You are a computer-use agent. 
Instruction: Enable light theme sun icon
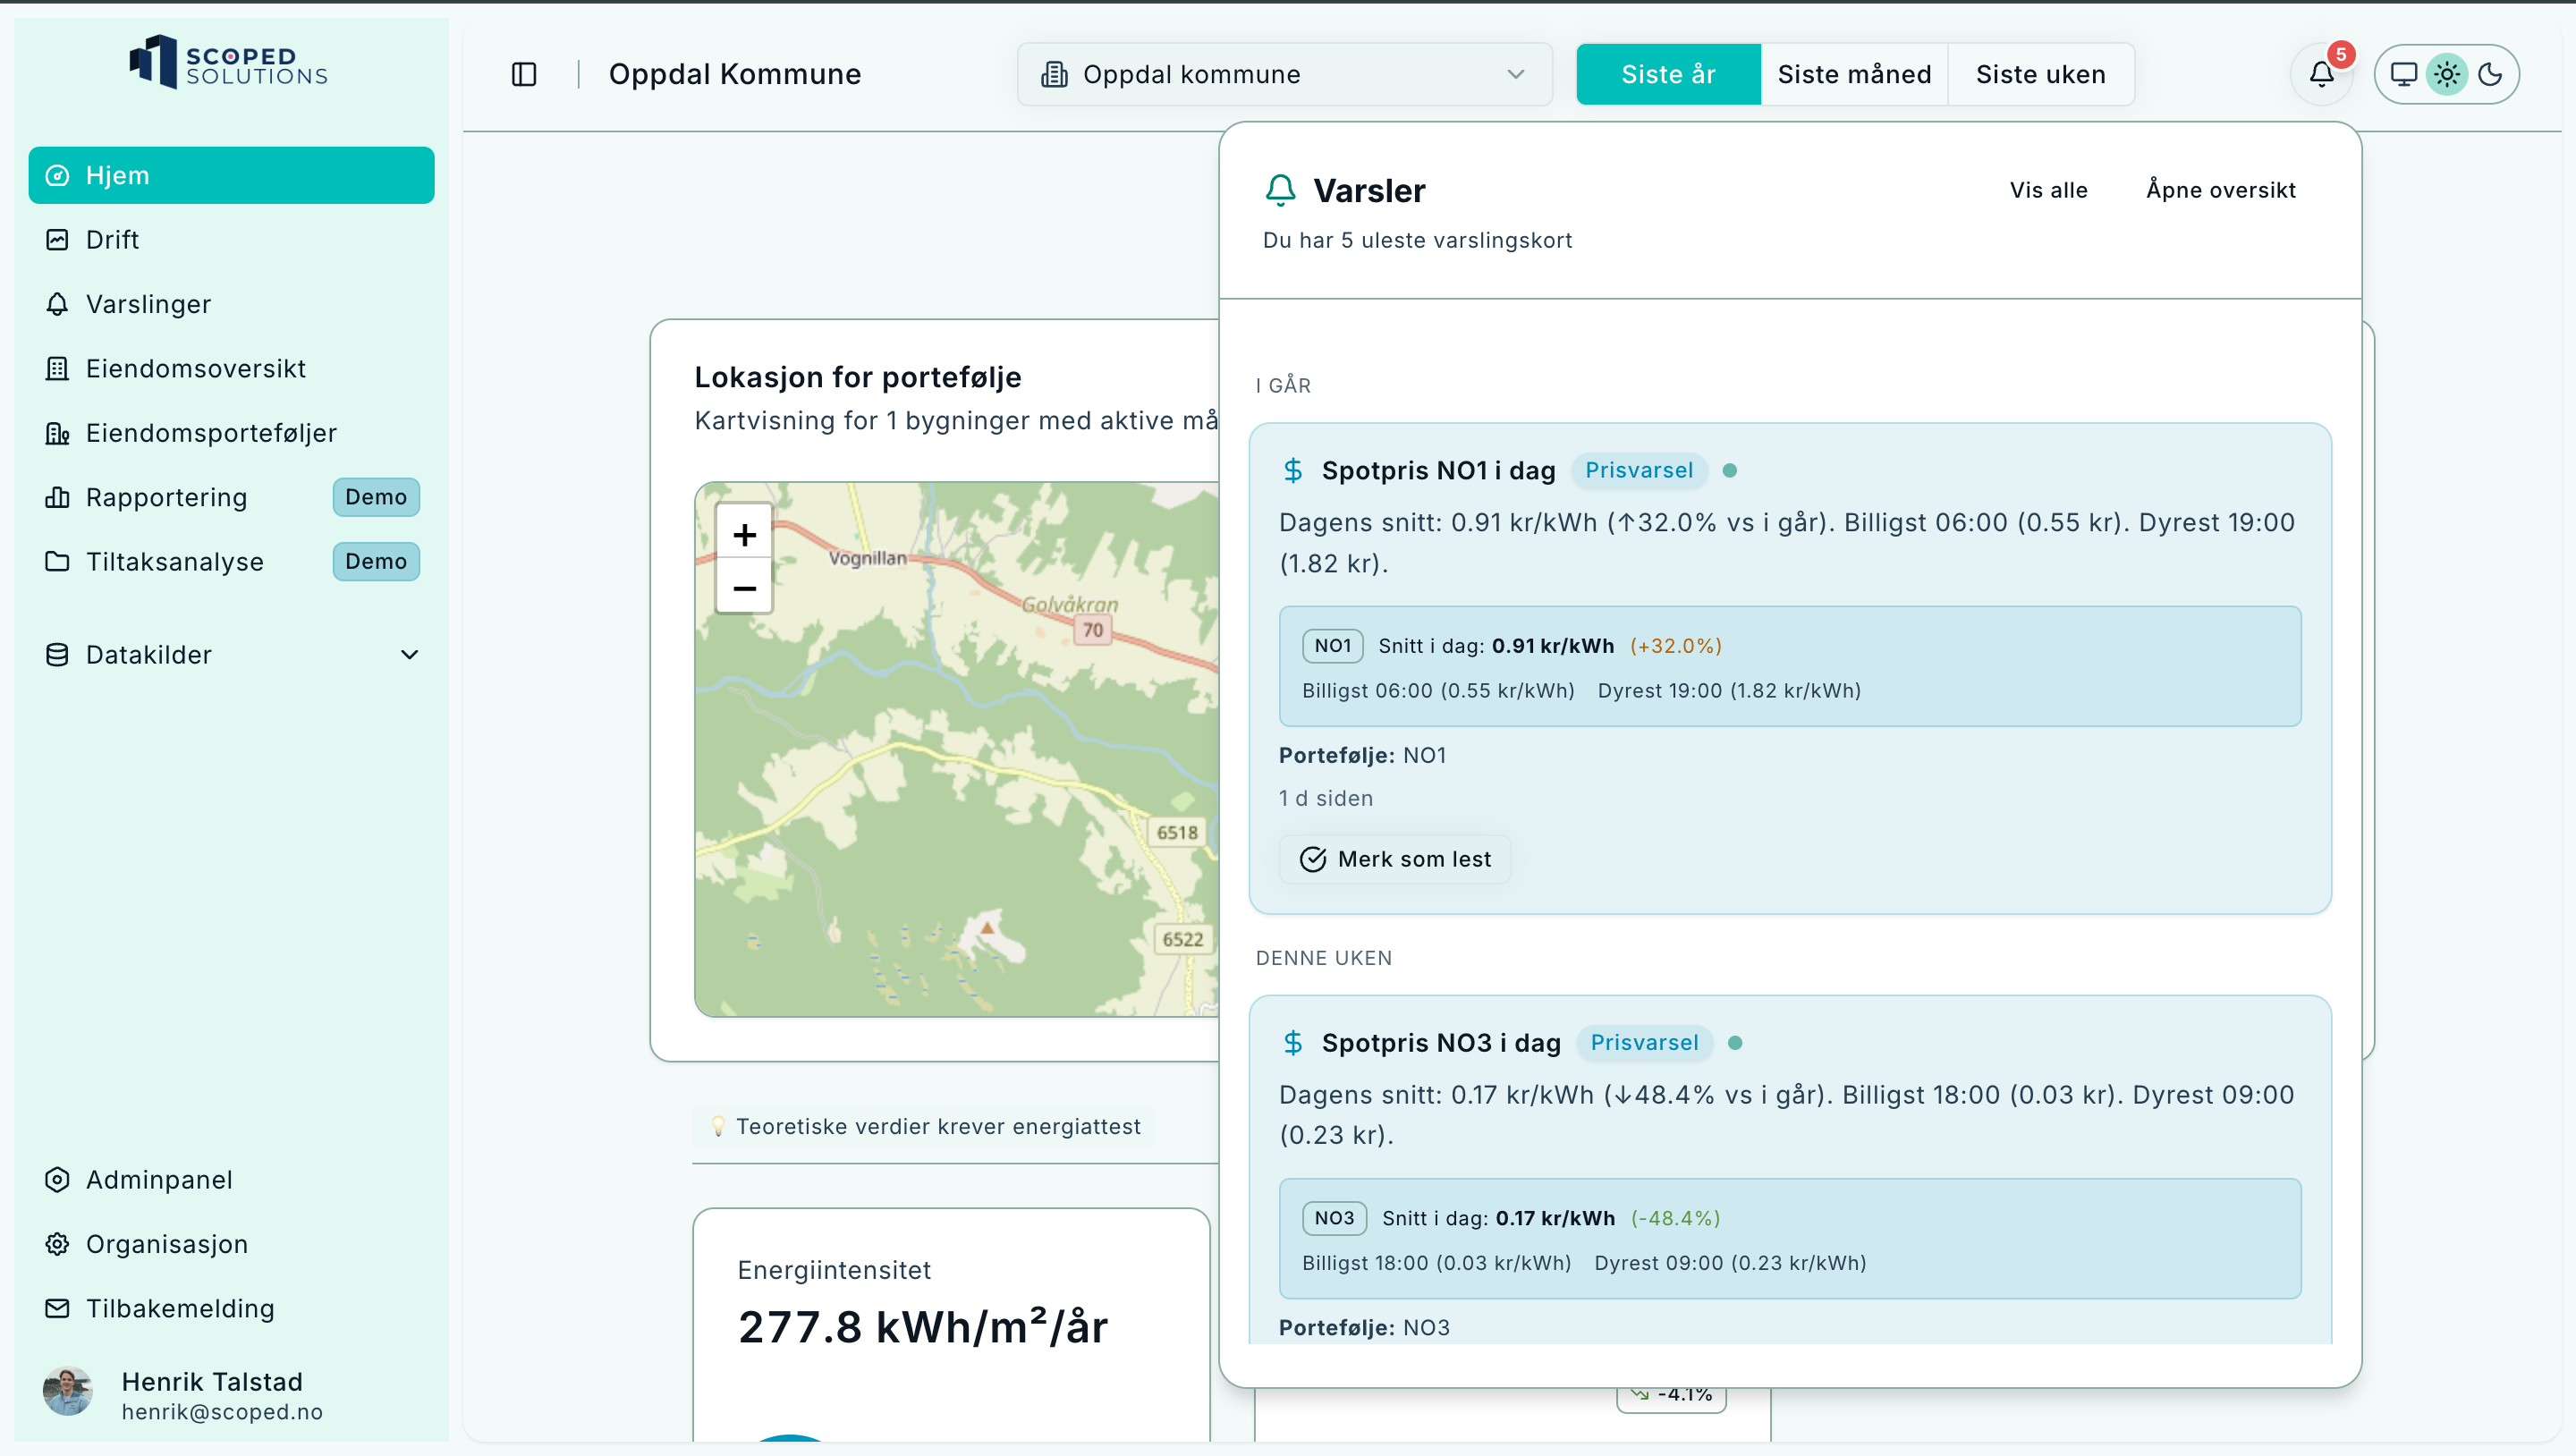[x=2446, y=74]
